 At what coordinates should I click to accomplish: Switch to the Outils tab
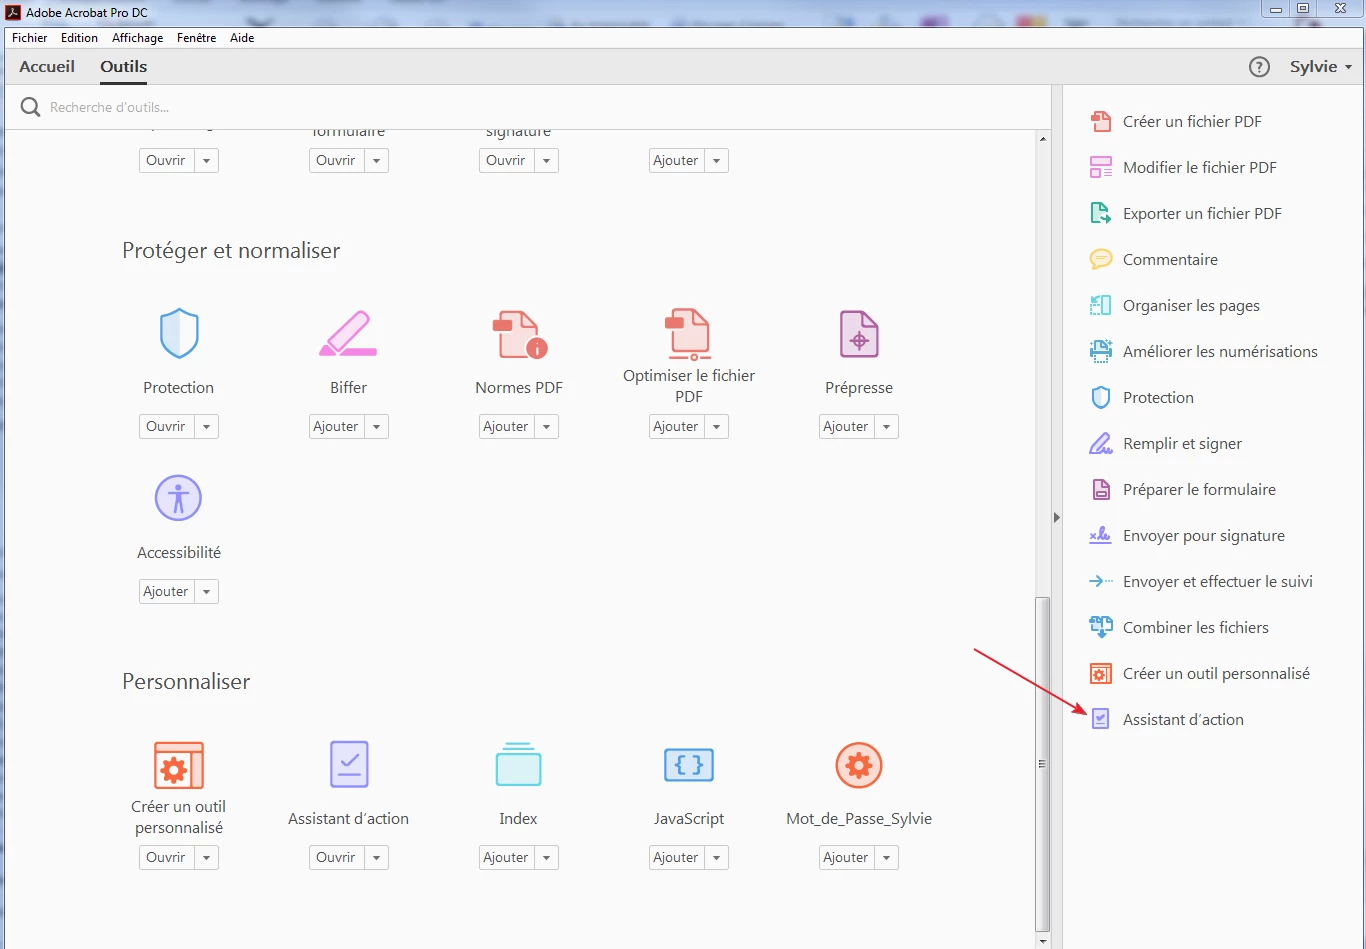point(123,67)
